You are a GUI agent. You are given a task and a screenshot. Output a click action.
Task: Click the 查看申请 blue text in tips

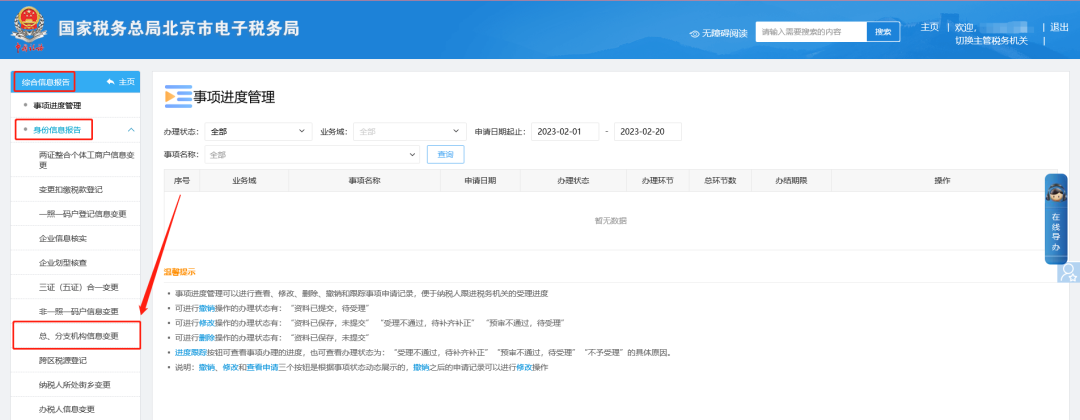(262, 368)
